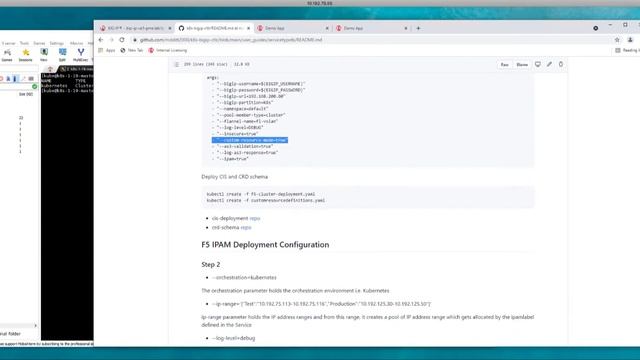This screenshot has height=360, width=640.
Task: Open the Internal Licensing bookmark
Action: (168, 50)
